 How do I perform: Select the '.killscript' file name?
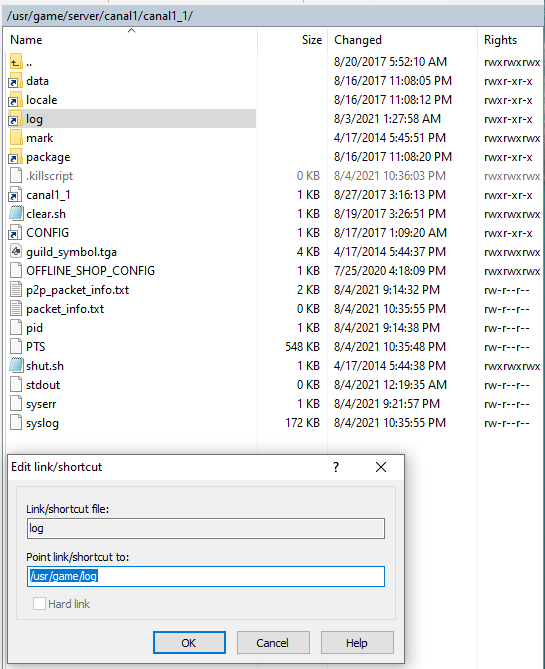pos(50,176)
